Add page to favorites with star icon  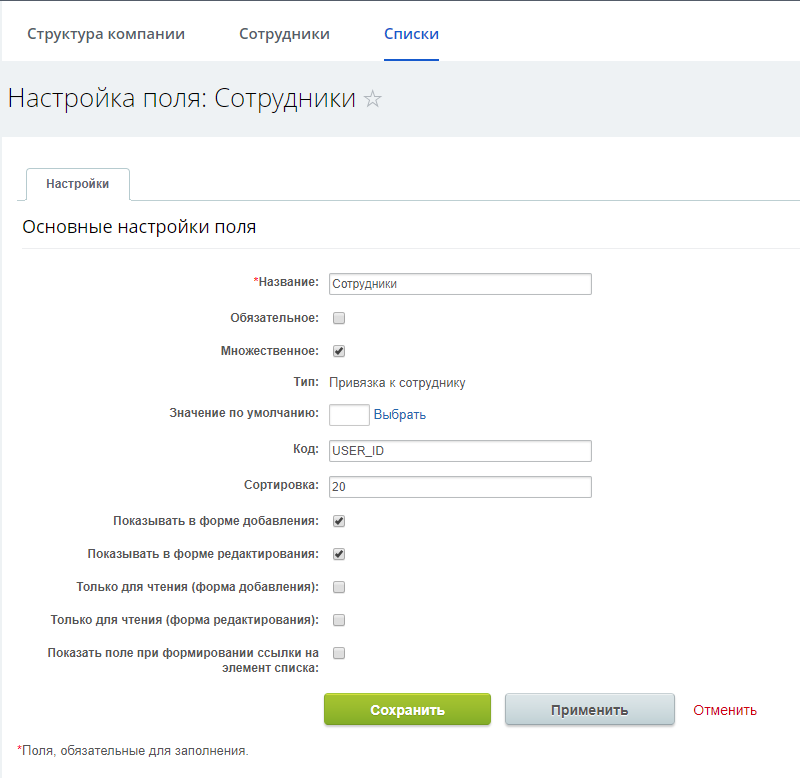372,98
